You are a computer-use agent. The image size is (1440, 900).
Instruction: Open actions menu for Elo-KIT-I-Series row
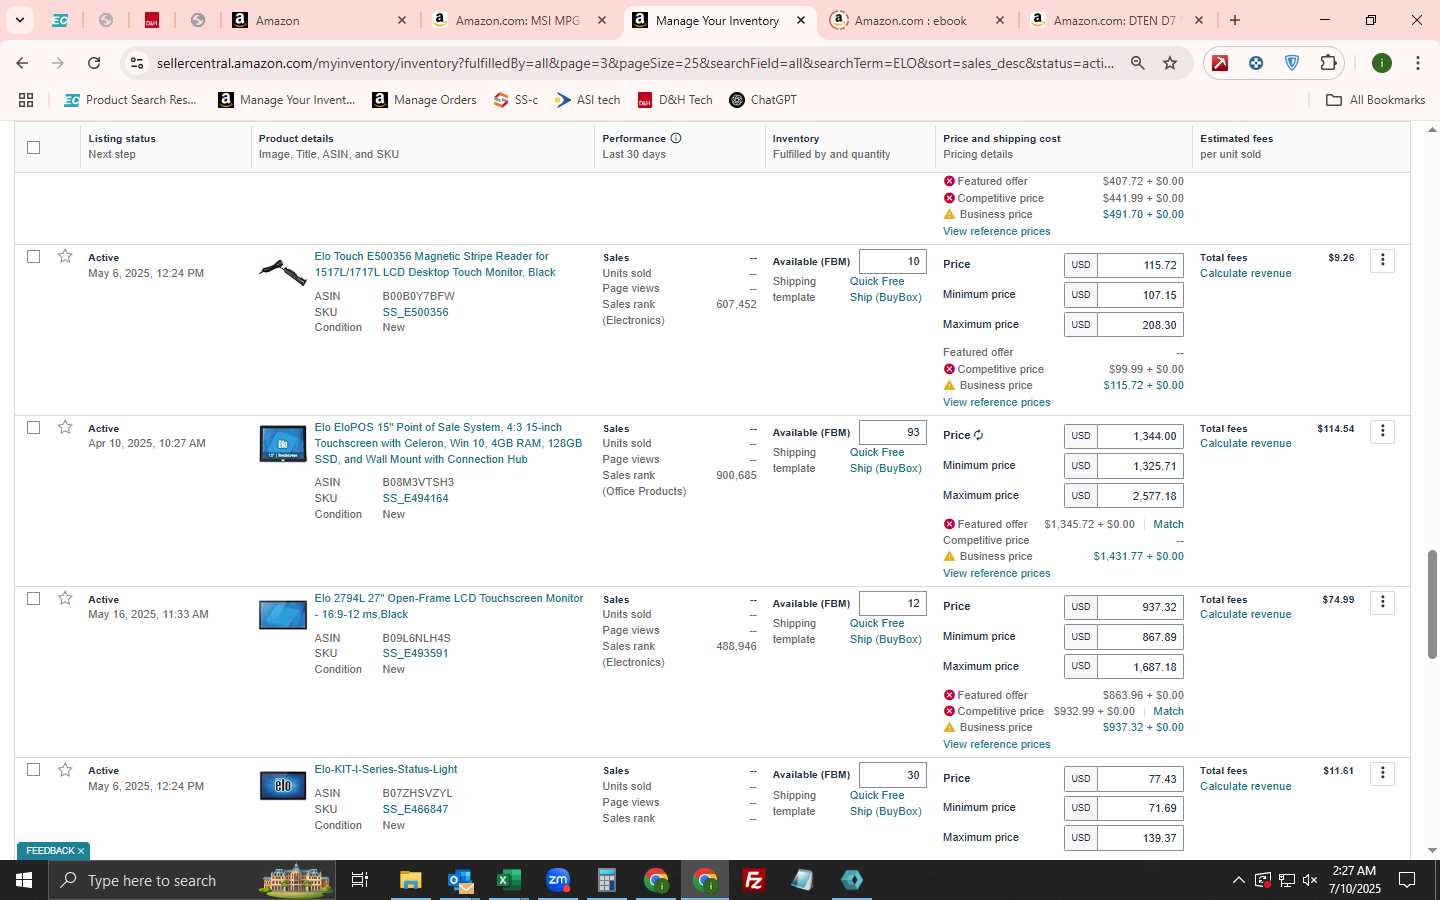coord(1382,773)
